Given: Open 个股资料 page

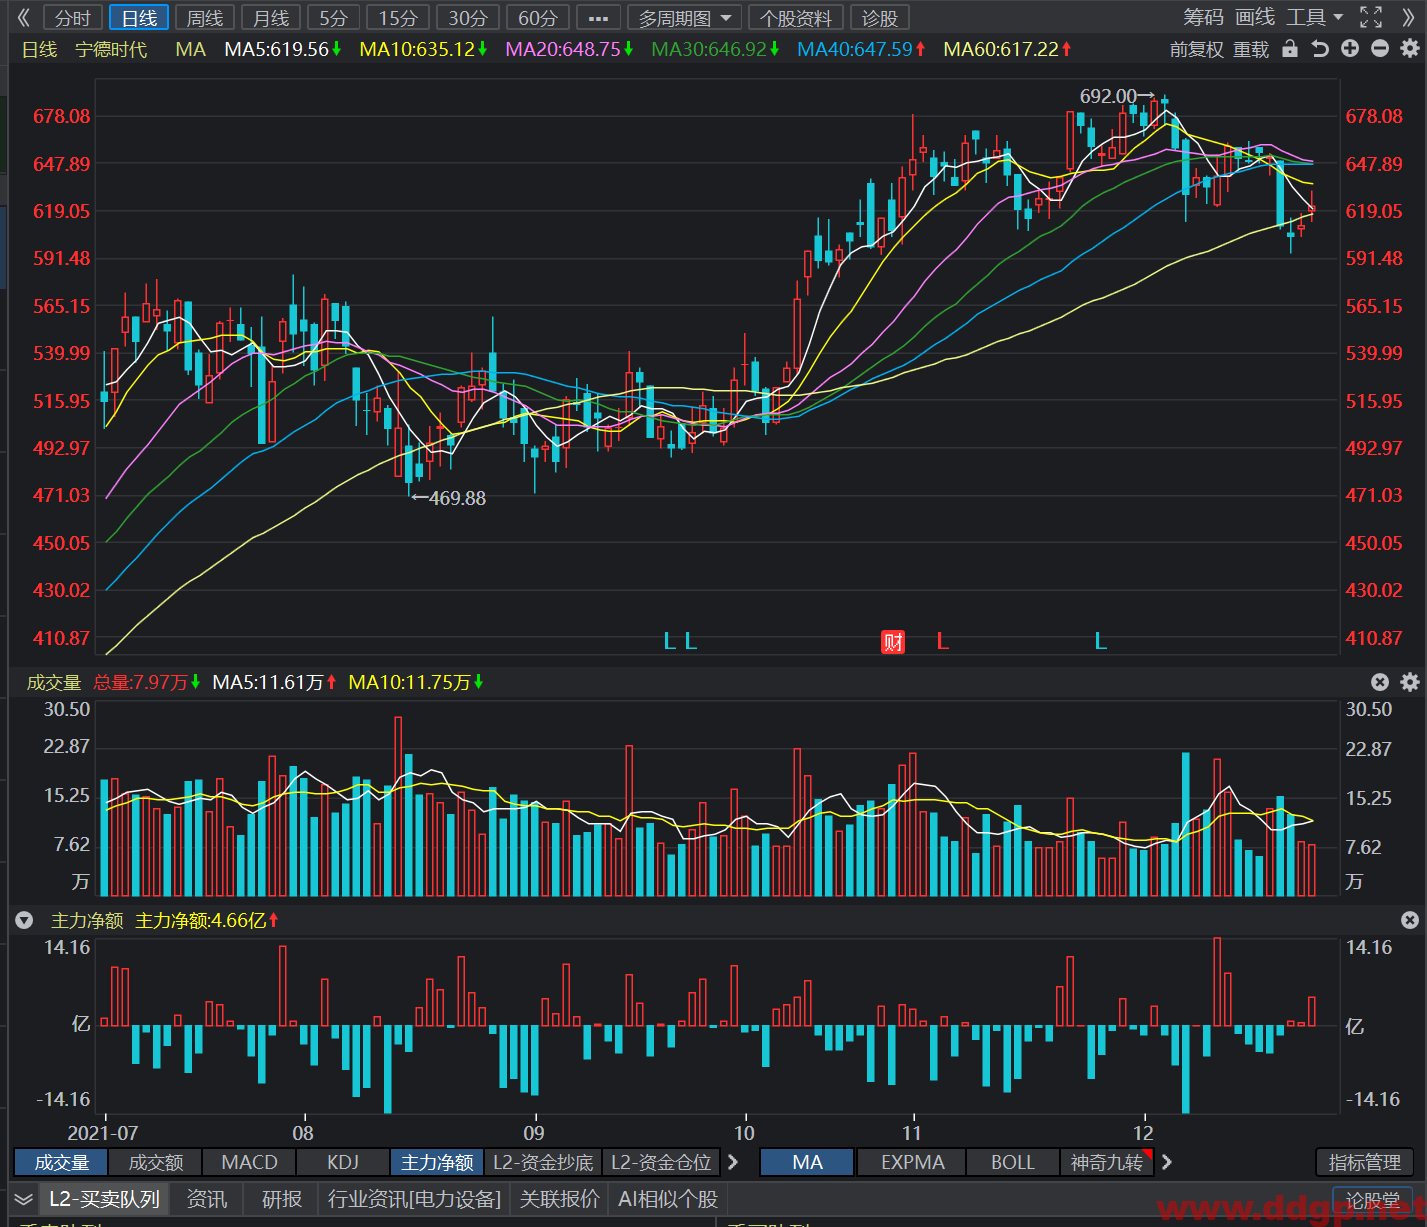Looking at the screenshot, I should 796,18.
